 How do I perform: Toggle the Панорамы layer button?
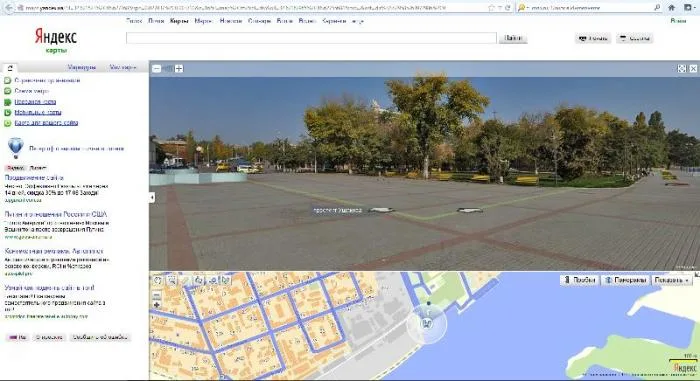625,280
